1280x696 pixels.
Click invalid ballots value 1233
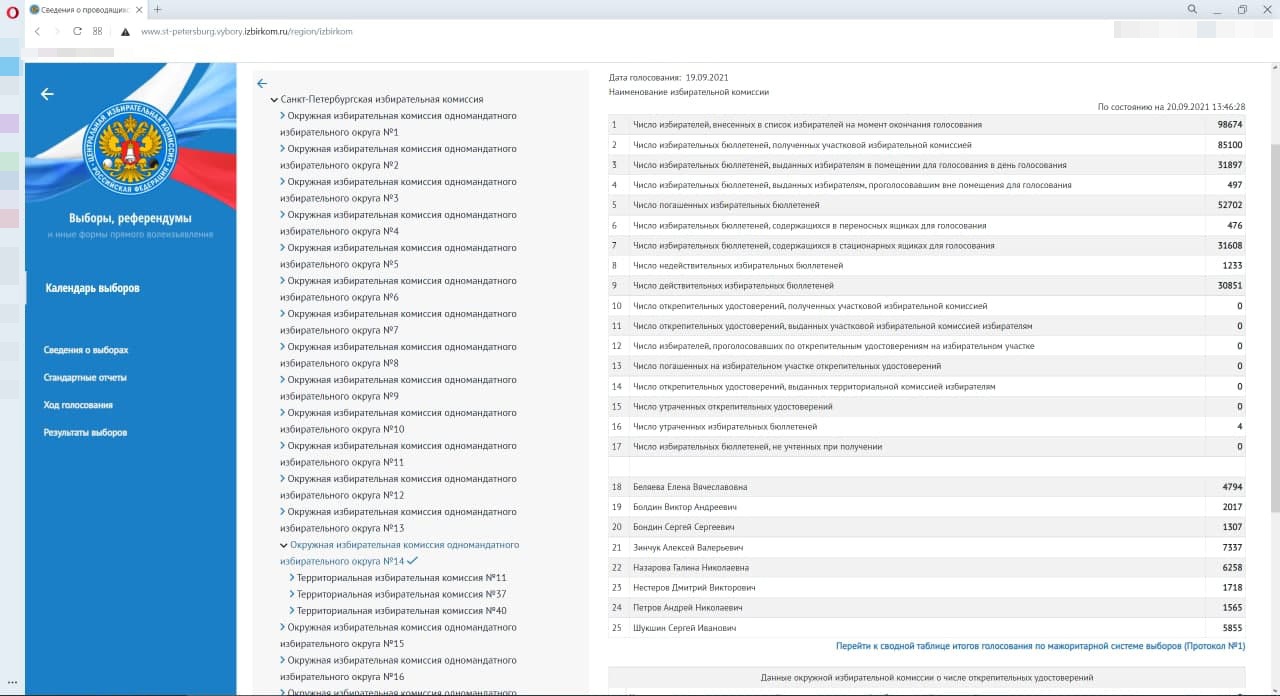tap(1232, 266)
